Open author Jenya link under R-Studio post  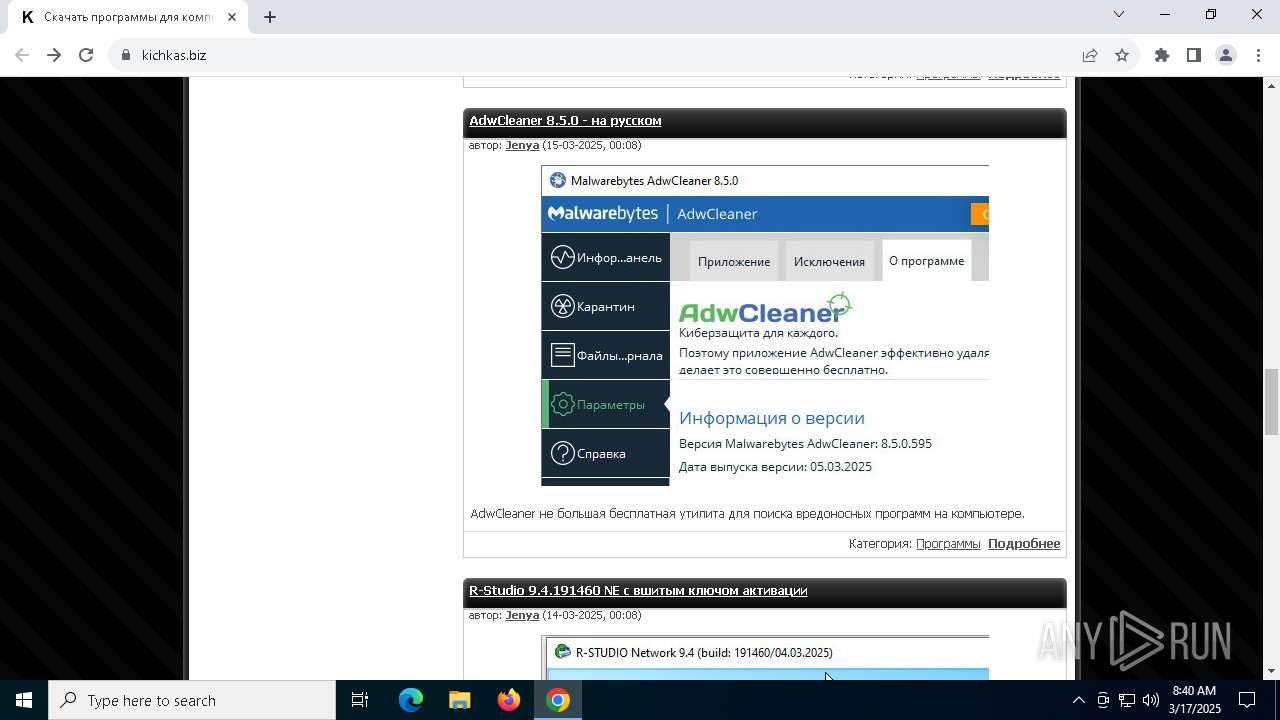point(522,615)
